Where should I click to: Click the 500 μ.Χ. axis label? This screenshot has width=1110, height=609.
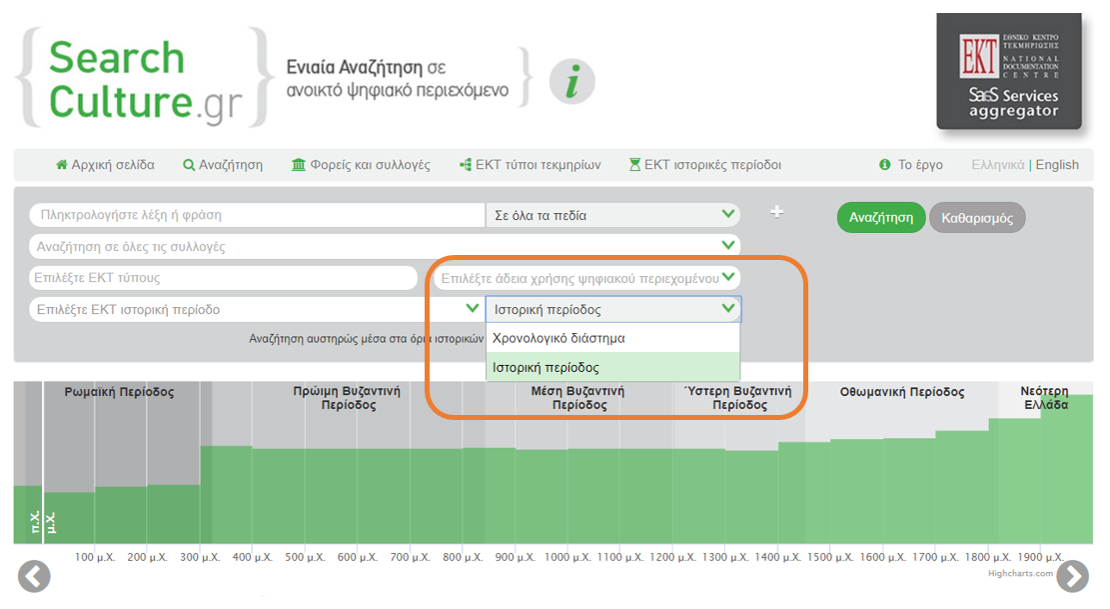click(305, 557)
